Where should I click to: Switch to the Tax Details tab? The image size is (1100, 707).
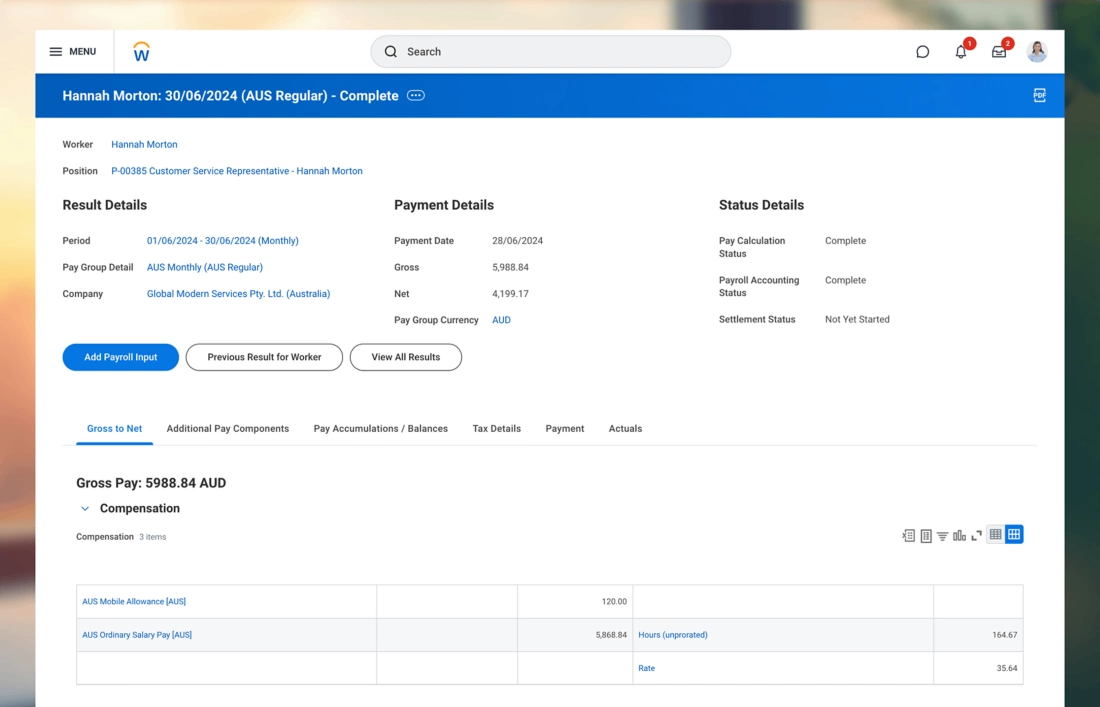pos(496,429)
